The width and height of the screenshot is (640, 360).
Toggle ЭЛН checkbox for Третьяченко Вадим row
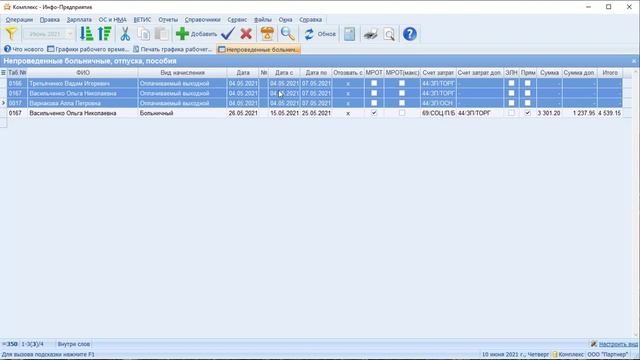click(x=511, y=83)
